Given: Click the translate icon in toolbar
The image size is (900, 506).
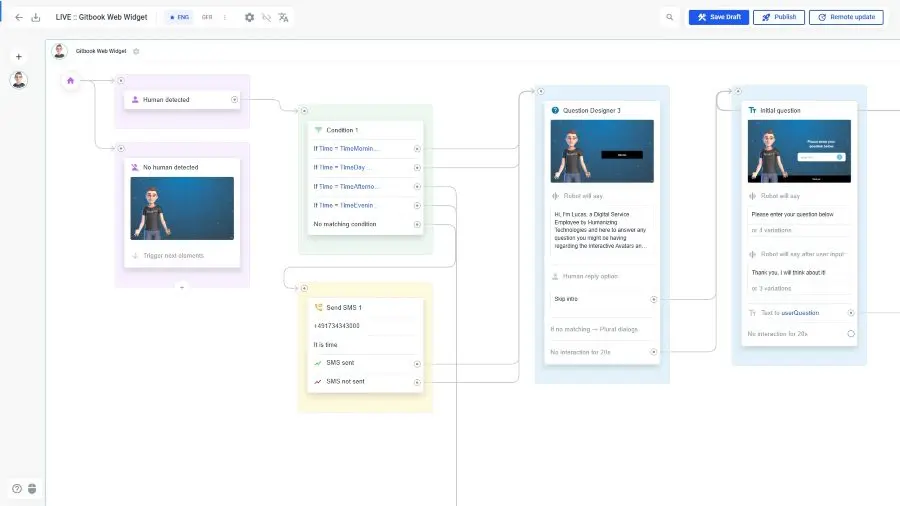Looking at the screenshot, I should click(x=283, y=17).
